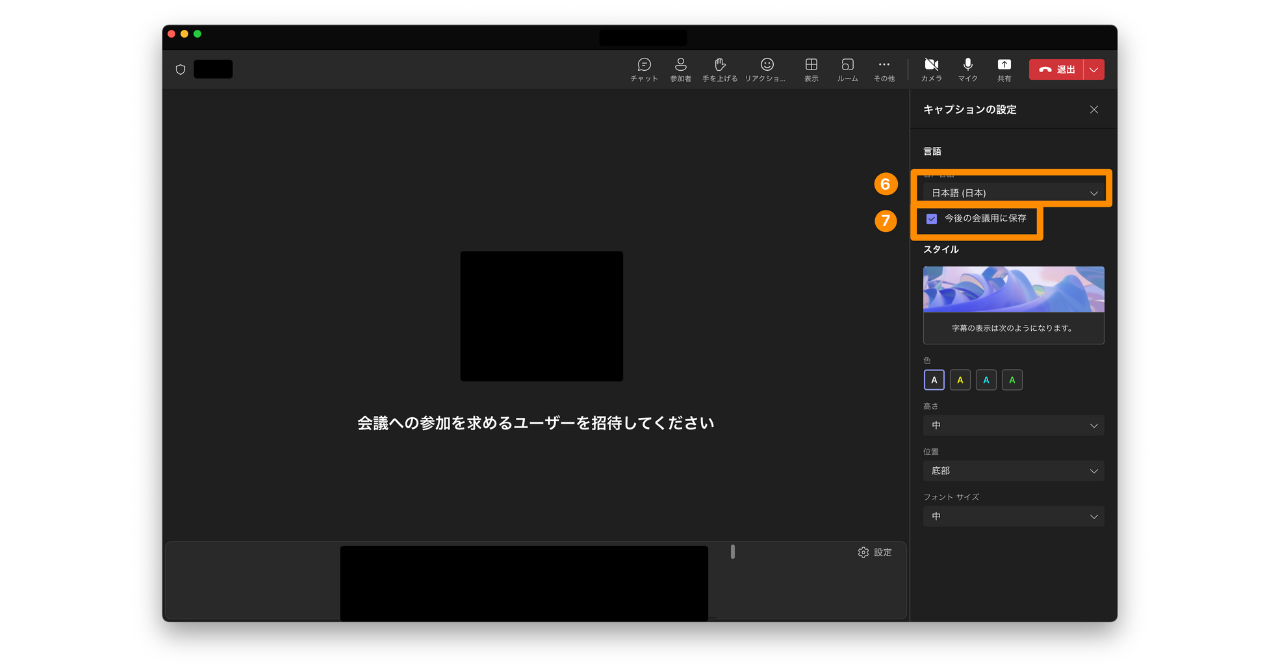Select the yellow caption color swatch
Image resolution: width=1280 pixels, height=670 pixels.
click(x=960, y=380)
